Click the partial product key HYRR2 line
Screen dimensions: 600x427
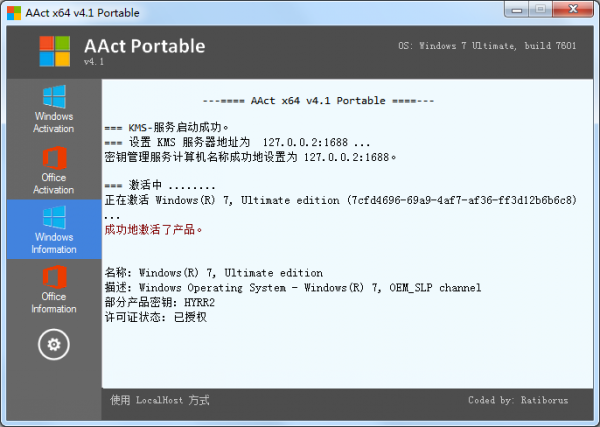[x=160, y=302]
